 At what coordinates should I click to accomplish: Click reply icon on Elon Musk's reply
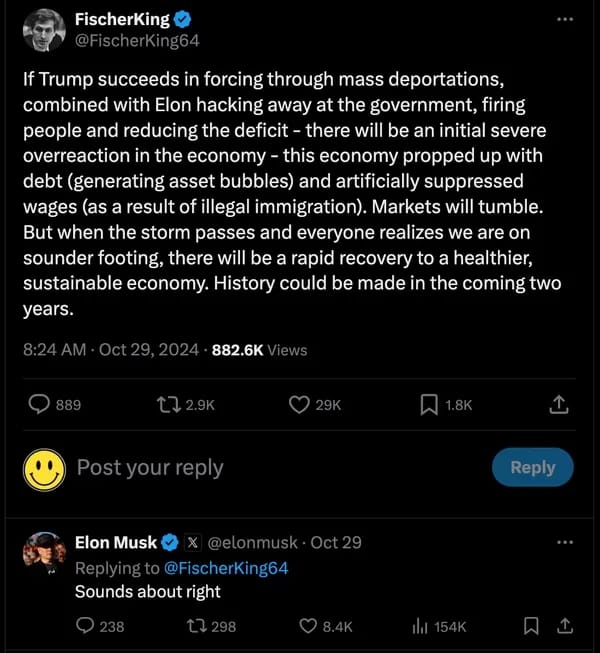click(85, 626)
